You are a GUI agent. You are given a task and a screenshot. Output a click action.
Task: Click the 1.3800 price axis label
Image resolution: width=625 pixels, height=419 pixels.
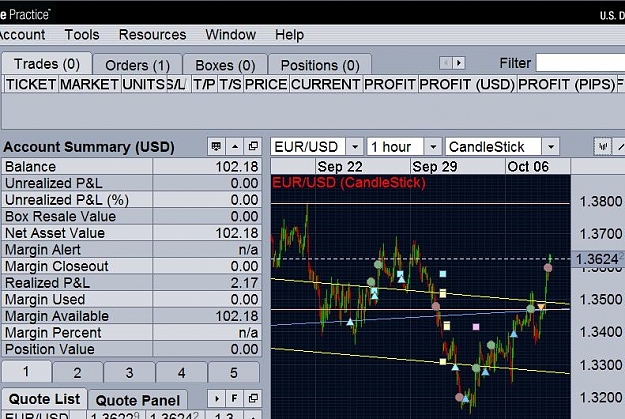pos(601,201)
